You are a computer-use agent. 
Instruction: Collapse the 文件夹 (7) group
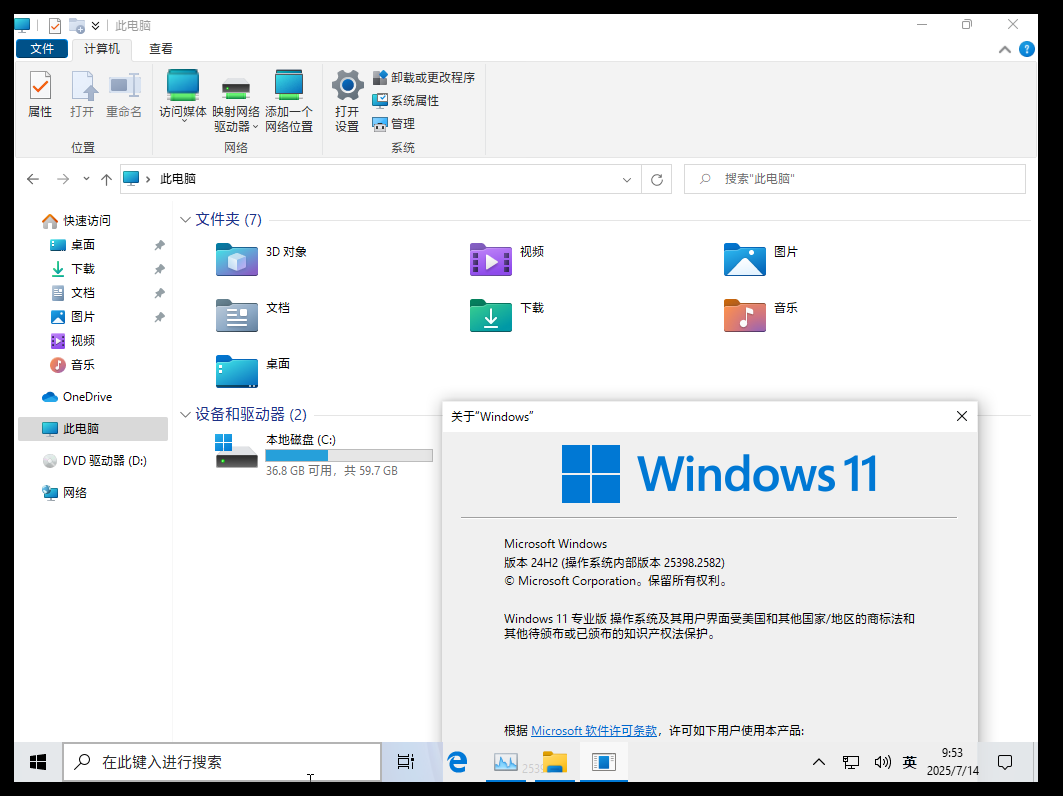click(x=185, y=220)
